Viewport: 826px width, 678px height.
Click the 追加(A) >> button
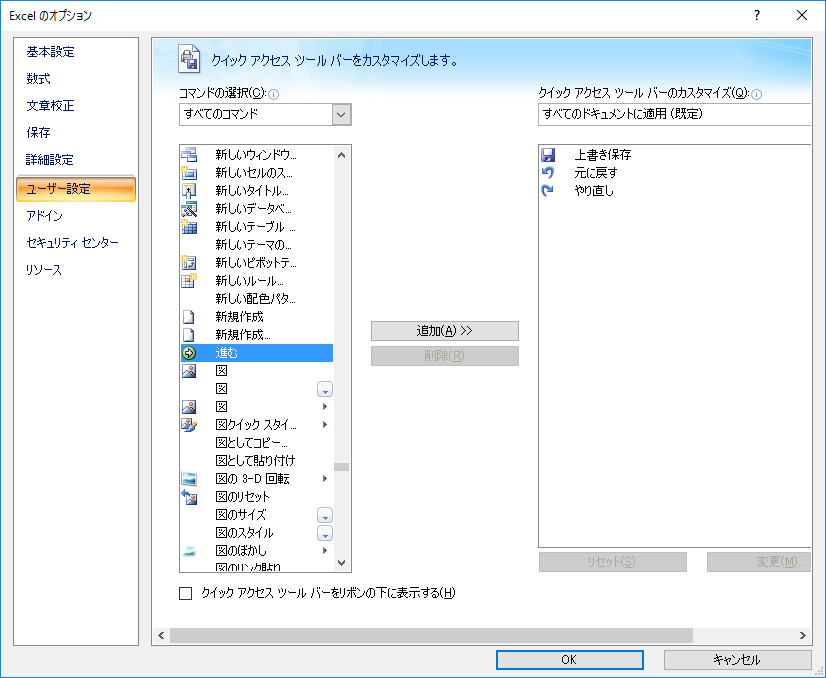click(x=445, y=331)
